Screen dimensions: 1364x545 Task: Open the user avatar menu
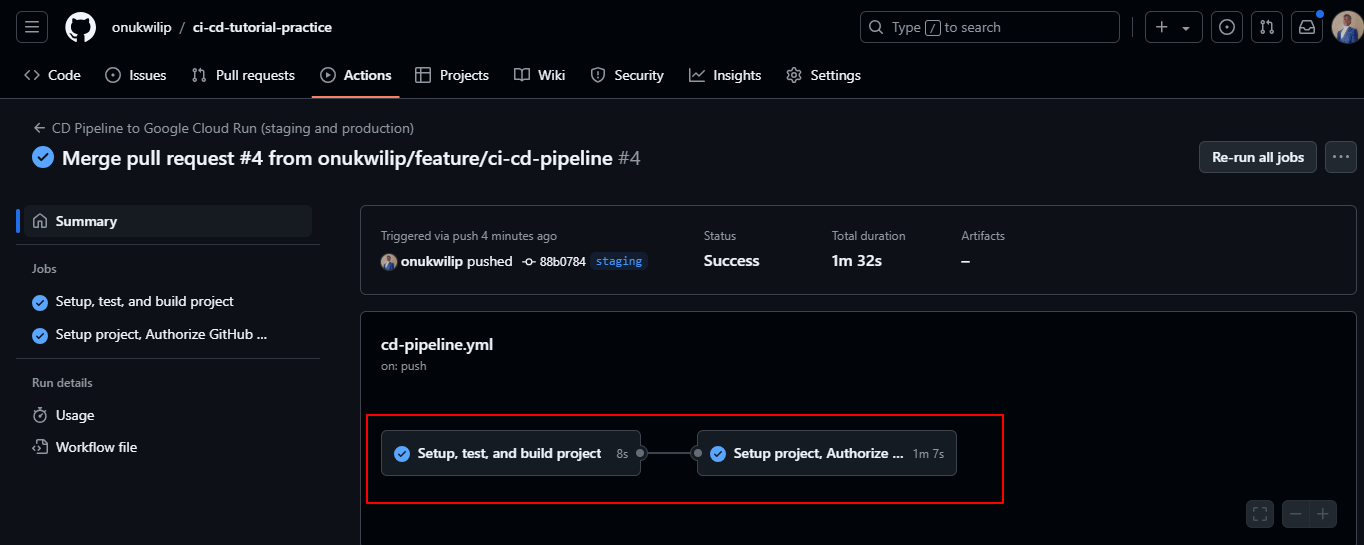click(x=1347, y=27)
